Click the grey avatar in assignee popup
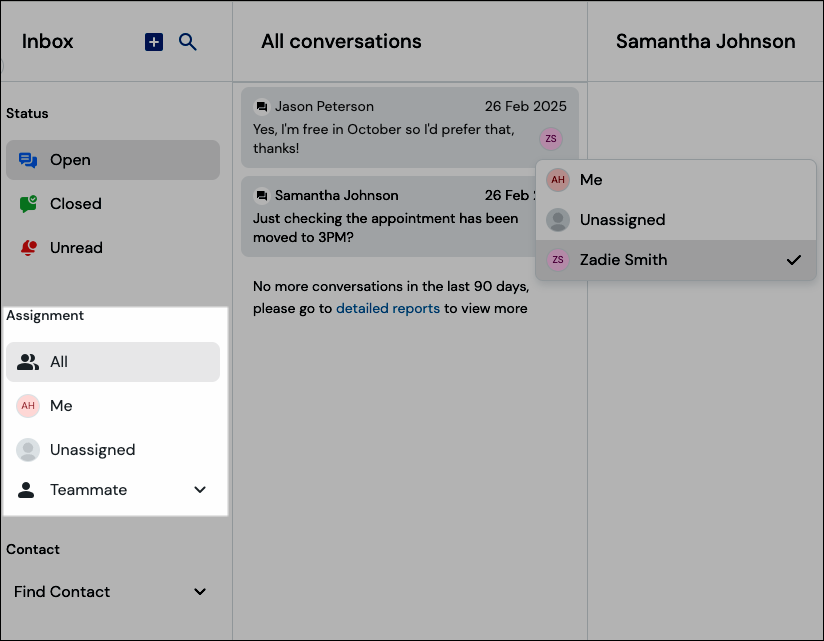Screen dimensions: 824x641 pos(558,220)
